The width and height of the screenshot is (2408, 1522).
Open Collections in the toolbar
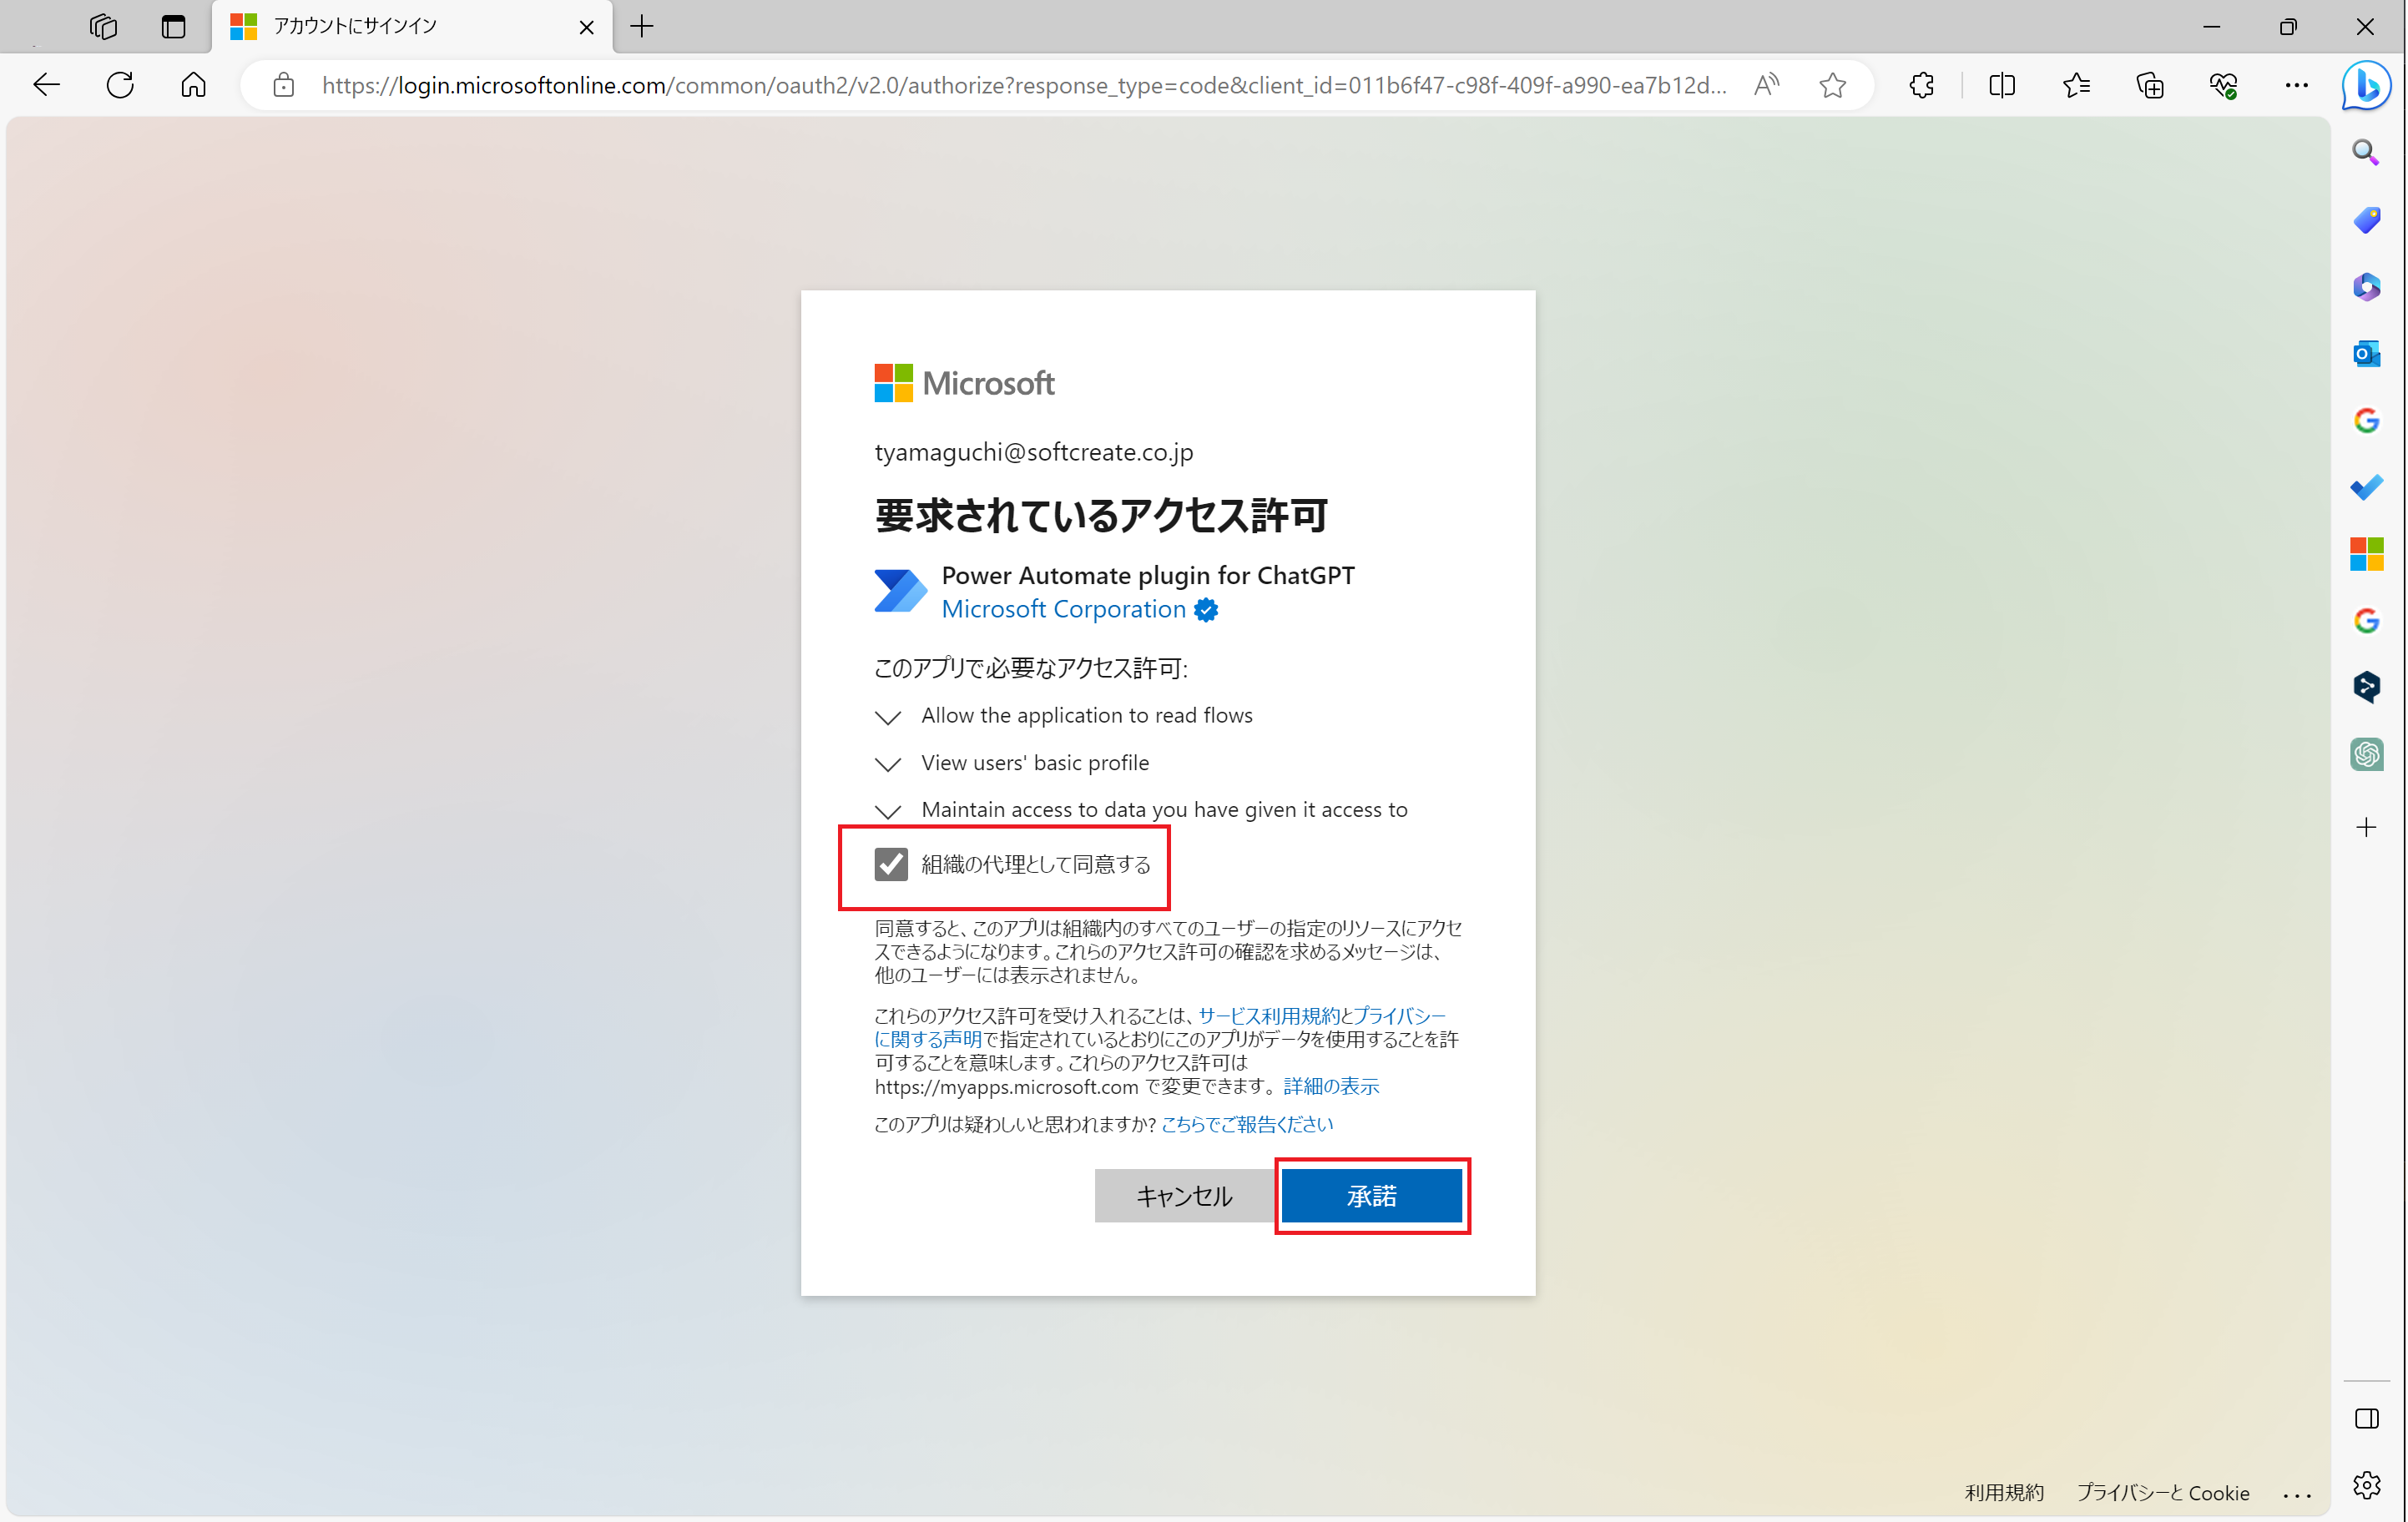[x=2150, y=85]
